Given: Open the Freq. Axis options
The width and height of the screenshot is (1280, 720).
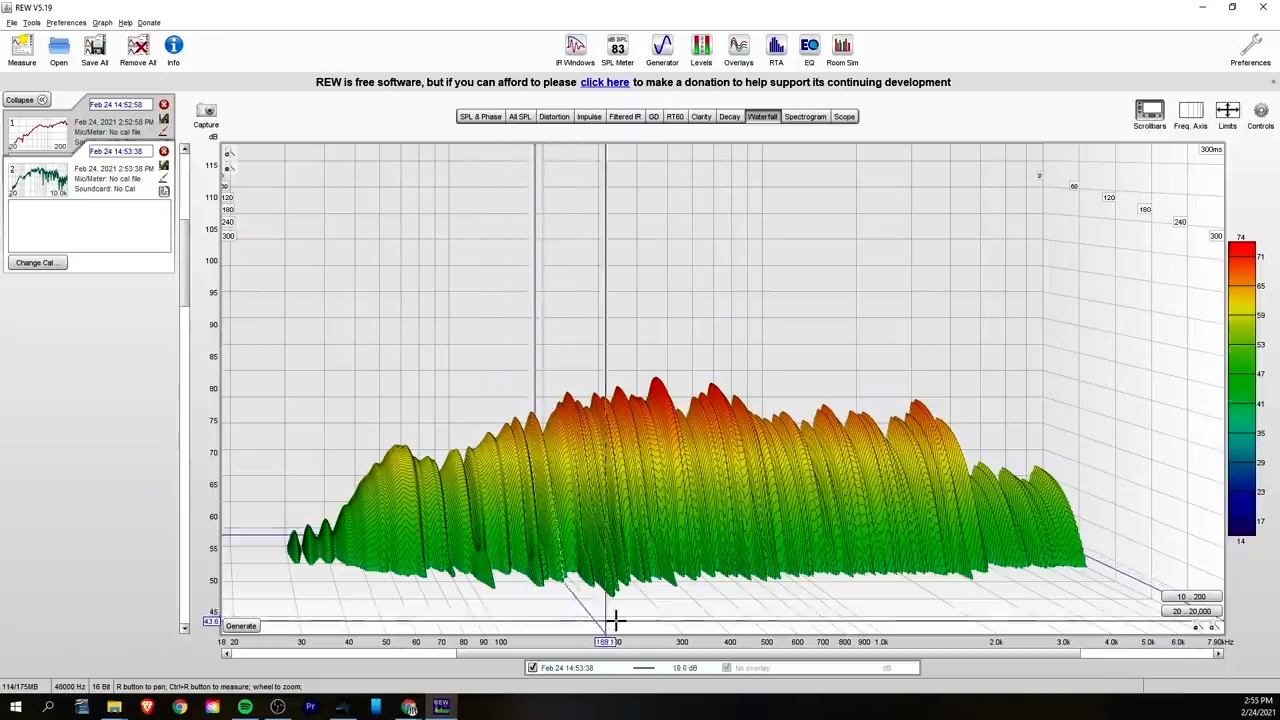Looking at the screenshot, I should [x=1190, y=112].
